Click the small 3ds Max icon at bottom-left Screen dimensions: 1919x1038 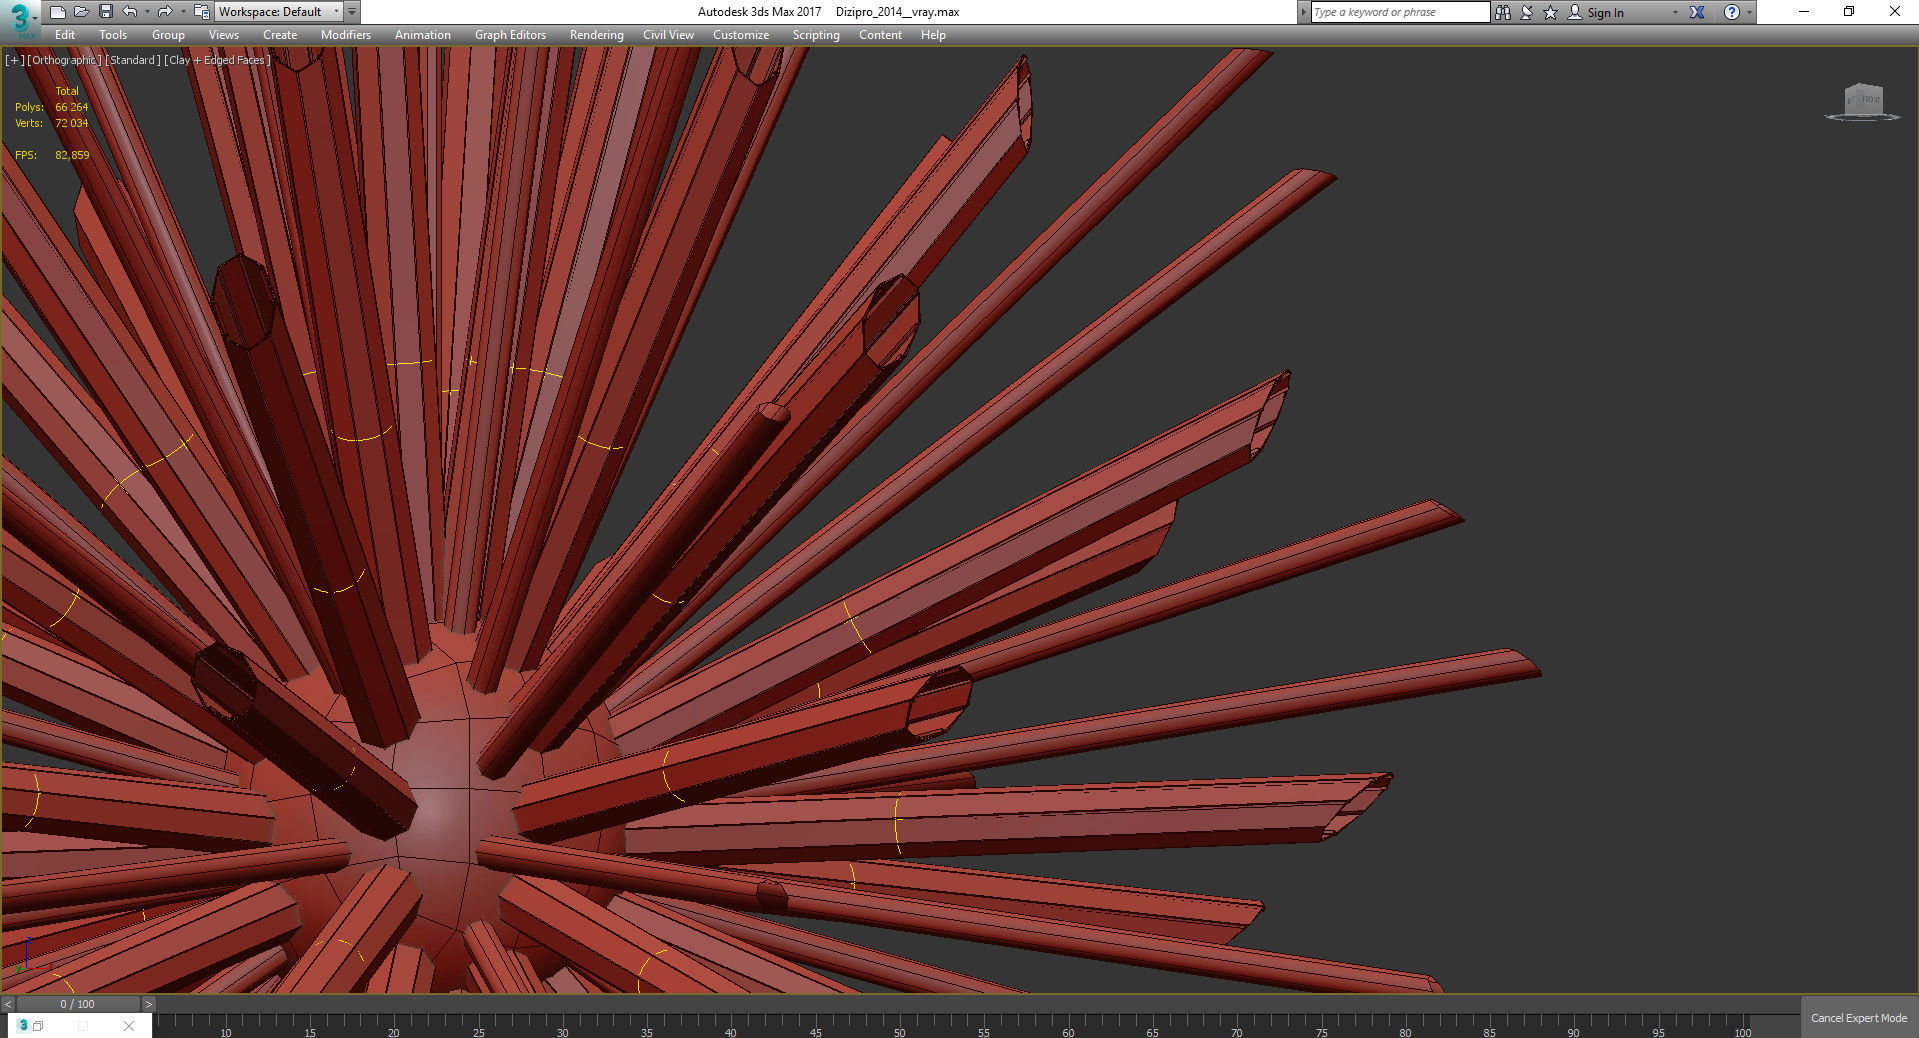[23, 1025]
